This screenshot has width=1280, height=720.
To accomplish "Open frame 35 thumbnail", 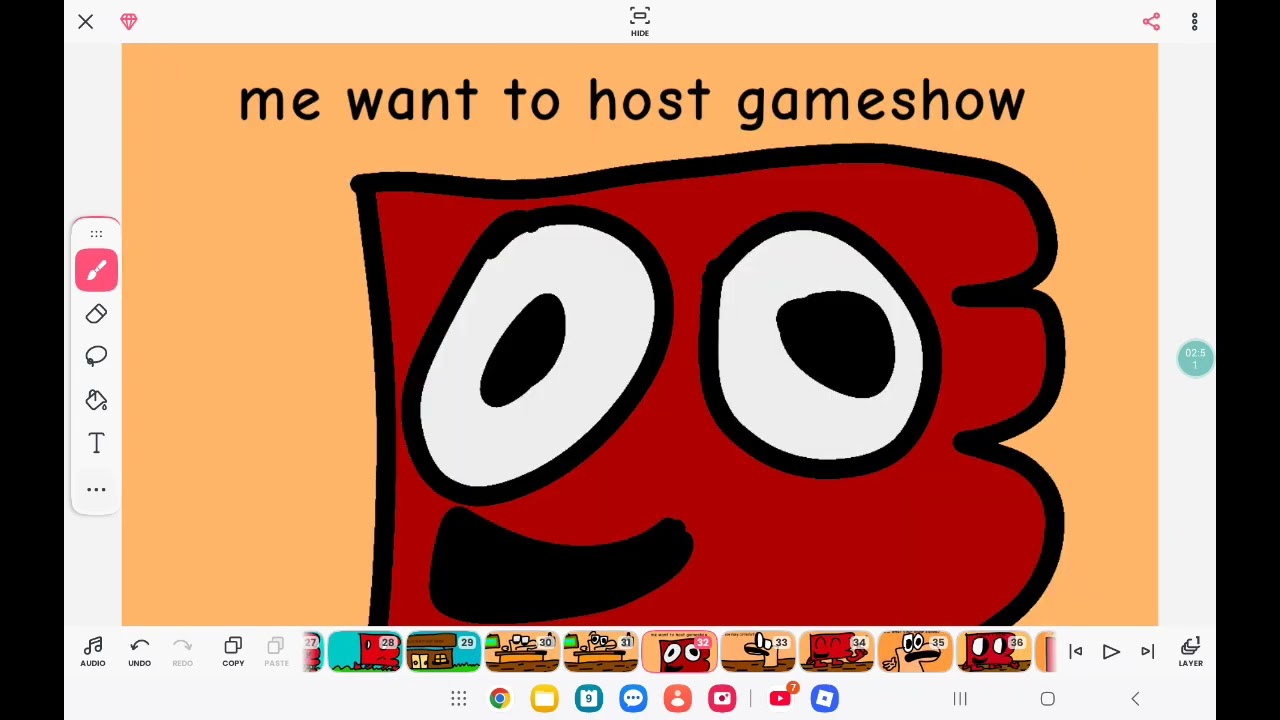I will pyautogui.click(x=916, y=651).
